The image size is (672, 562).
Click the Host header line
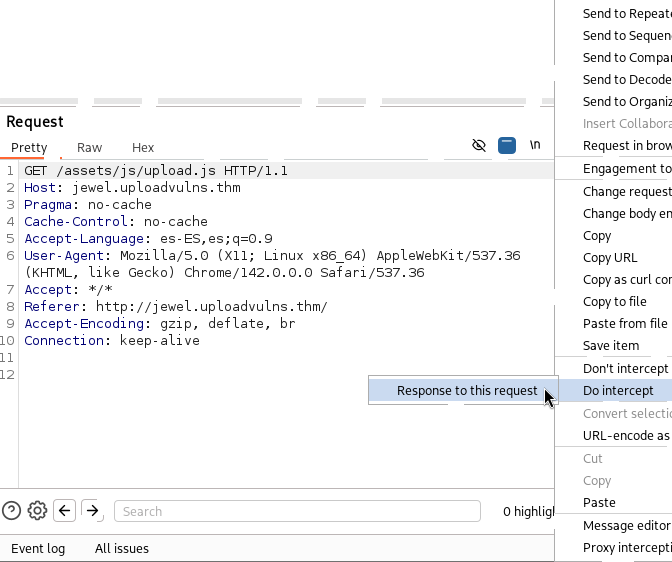pyautogui.click(x=132, y=188)
